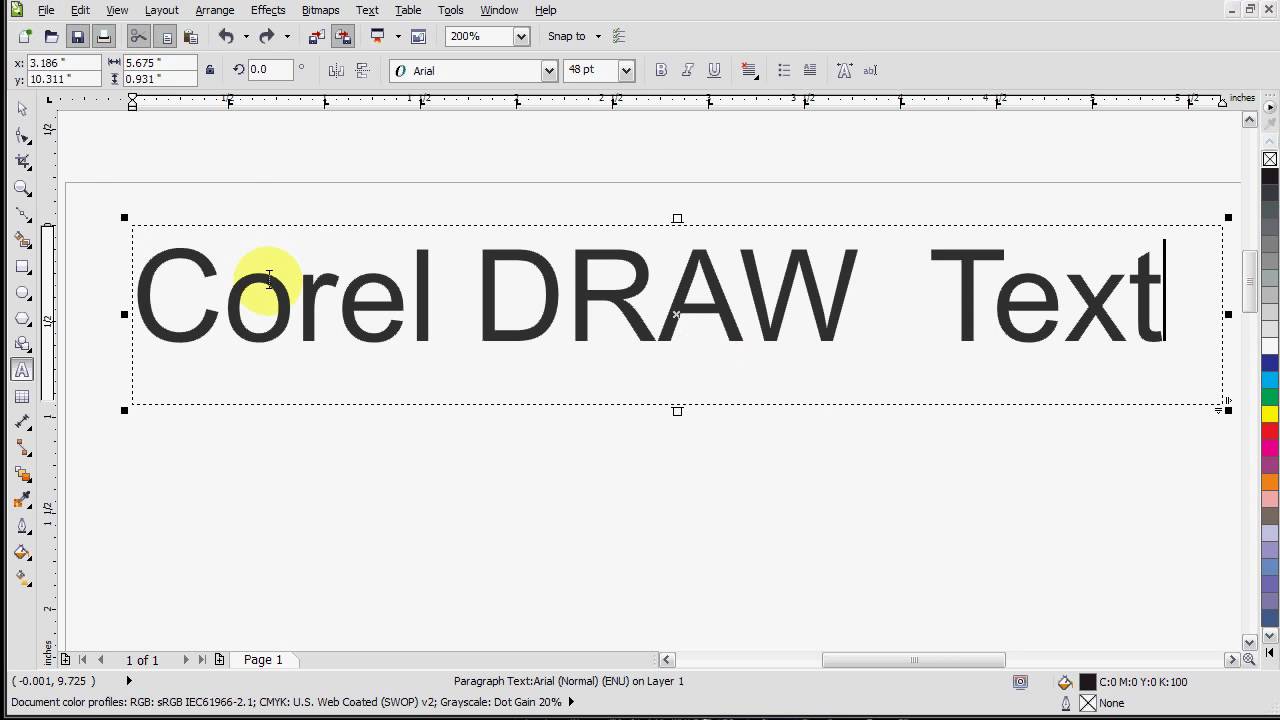Viewport: 1280px width, 720px height.
Task: Select the Blend interactive tool
Action: click(x=22, y=474)
